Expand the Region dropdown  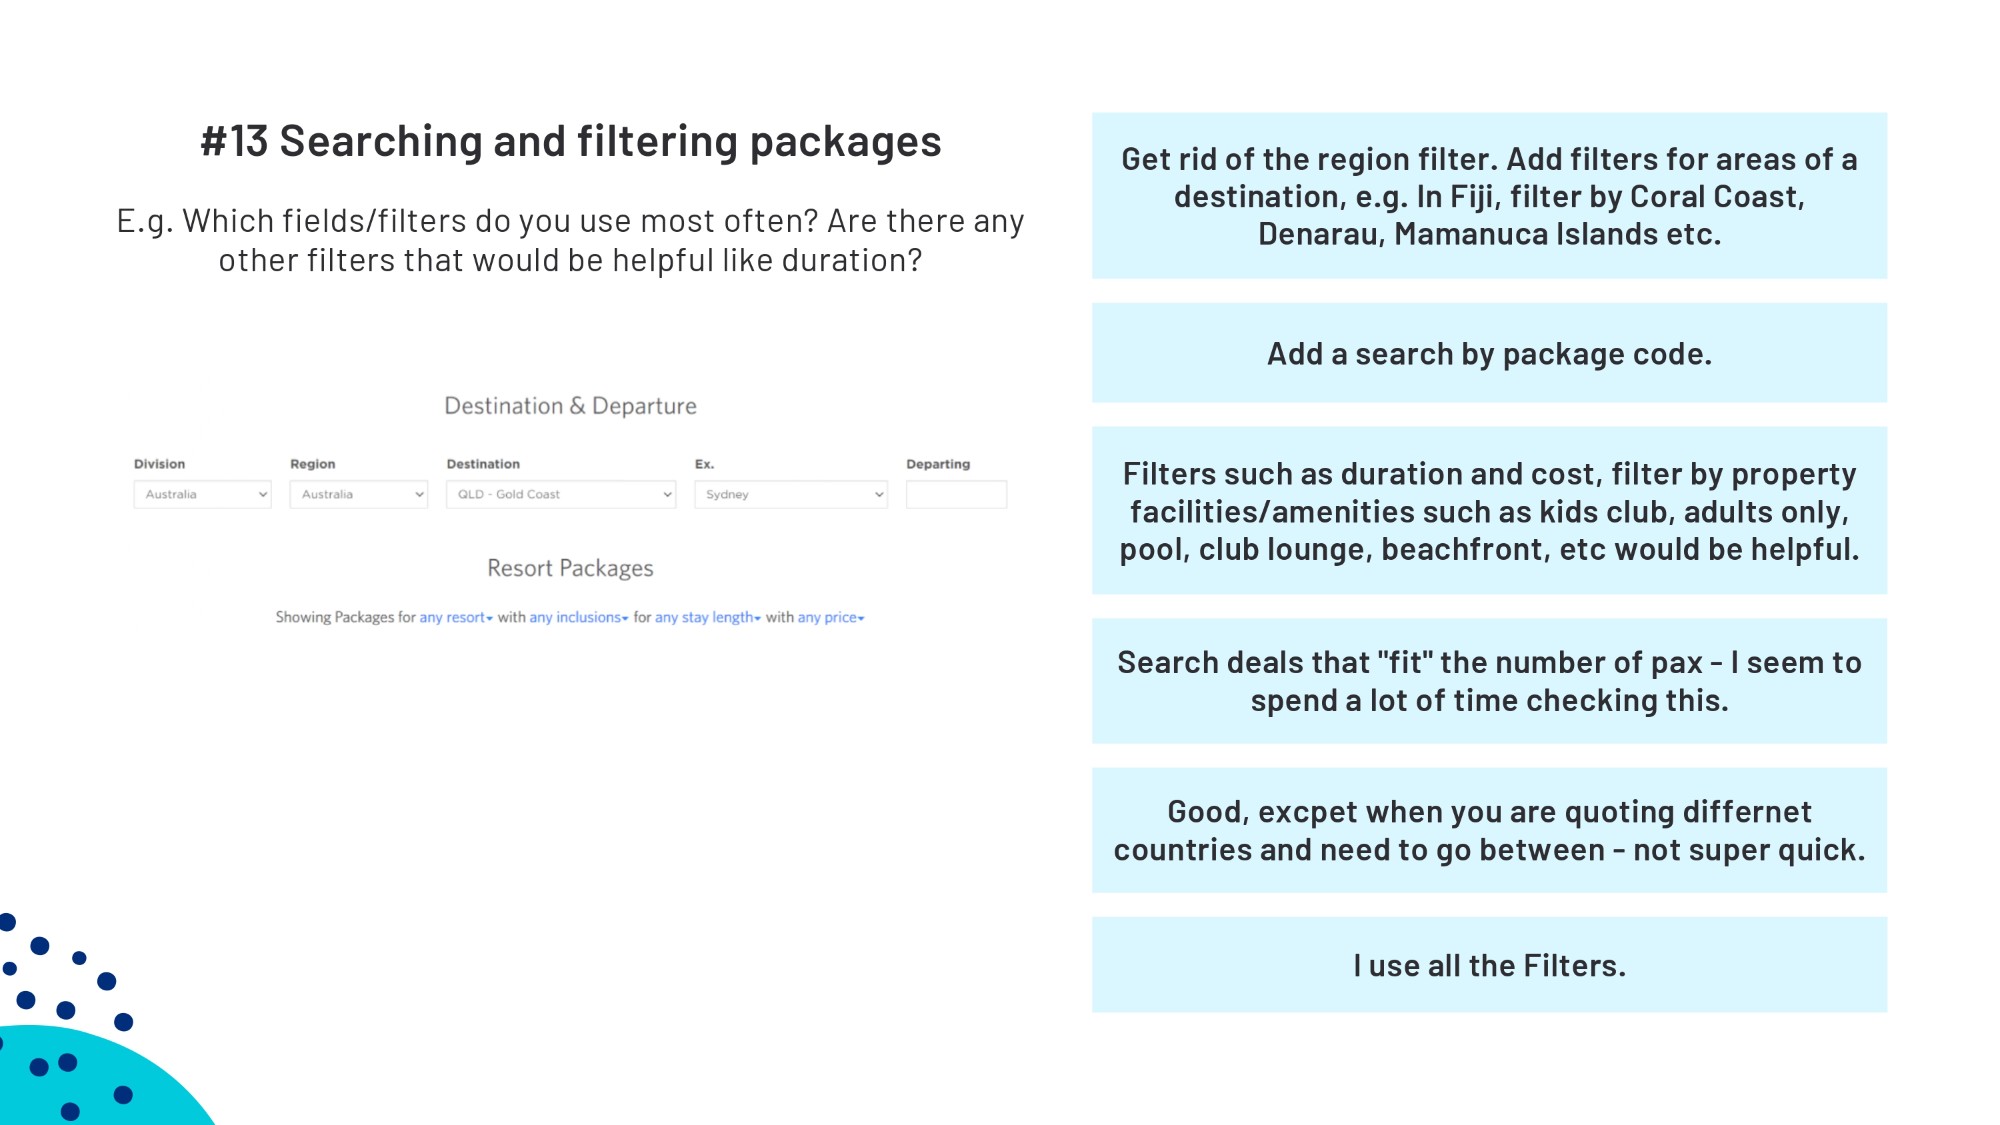point(358,494)
